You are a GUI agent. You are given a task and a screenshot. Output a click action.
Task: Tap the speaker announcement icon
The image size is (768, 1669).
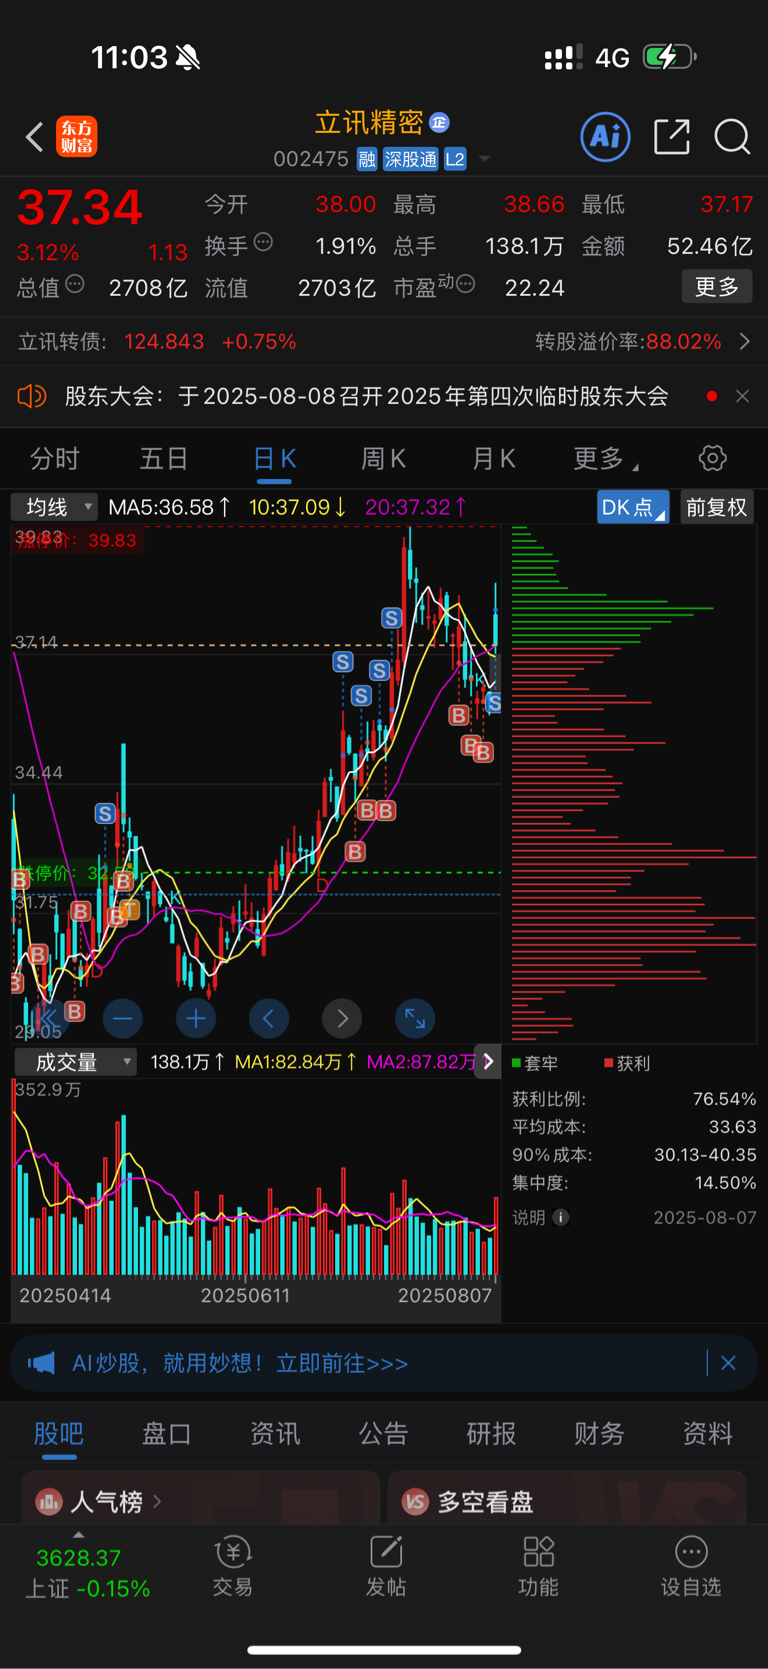click(32, 396)
